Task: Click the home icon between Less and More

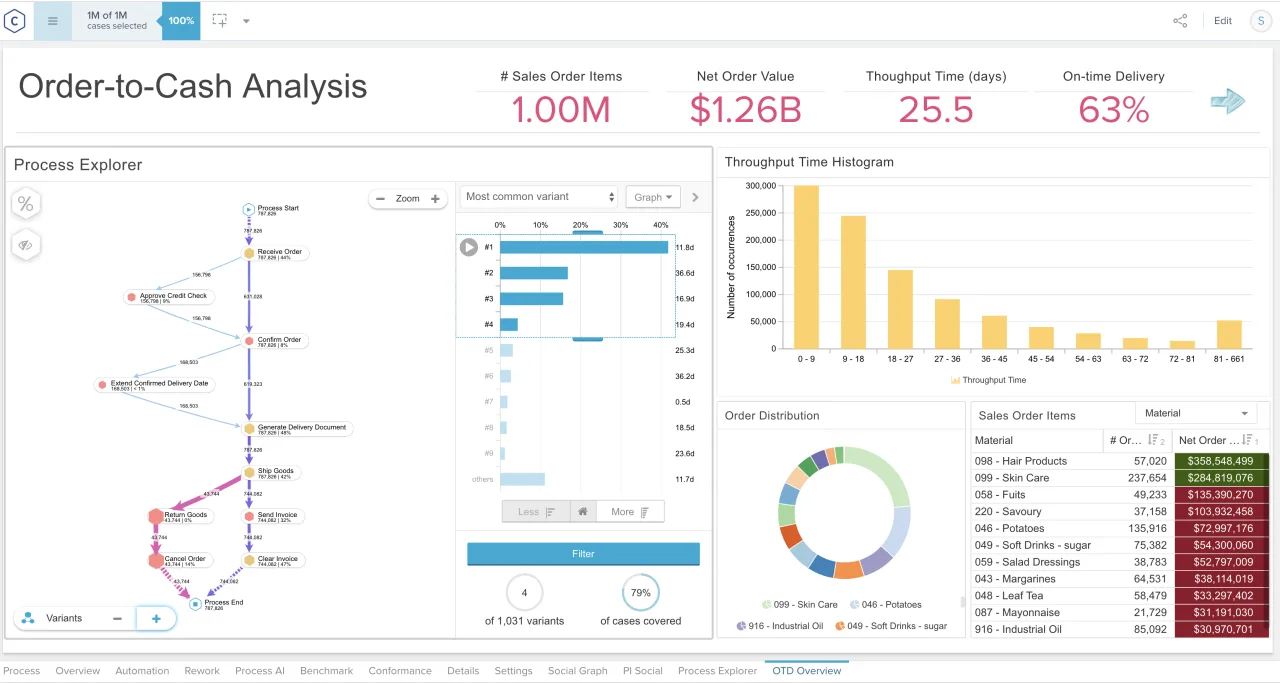Action: (x=583, y=511)
